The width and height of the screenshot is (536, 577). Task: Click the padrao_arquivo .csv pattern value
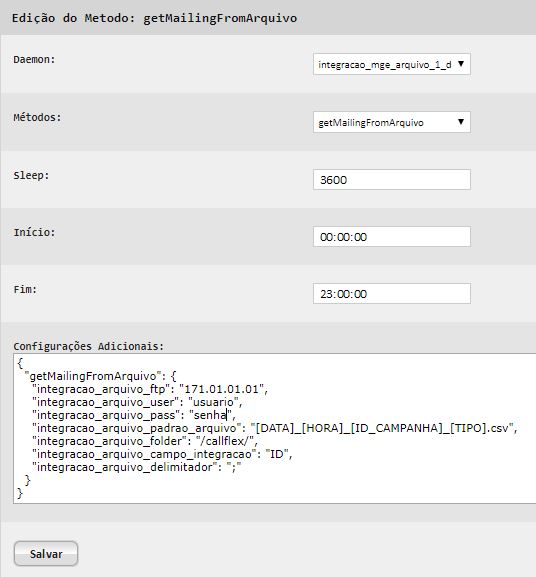click(x=382, y=428)
